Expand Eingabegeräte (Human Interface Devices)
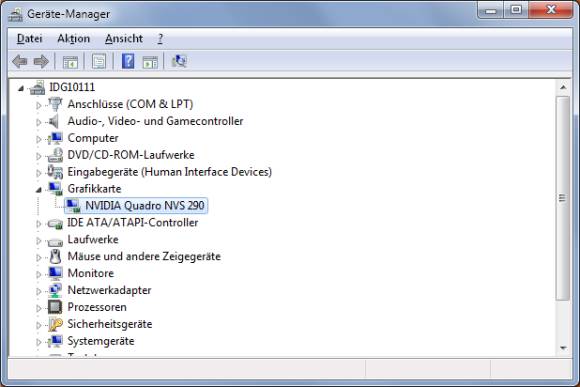580x387 pixels. click(x=38, y=173)
